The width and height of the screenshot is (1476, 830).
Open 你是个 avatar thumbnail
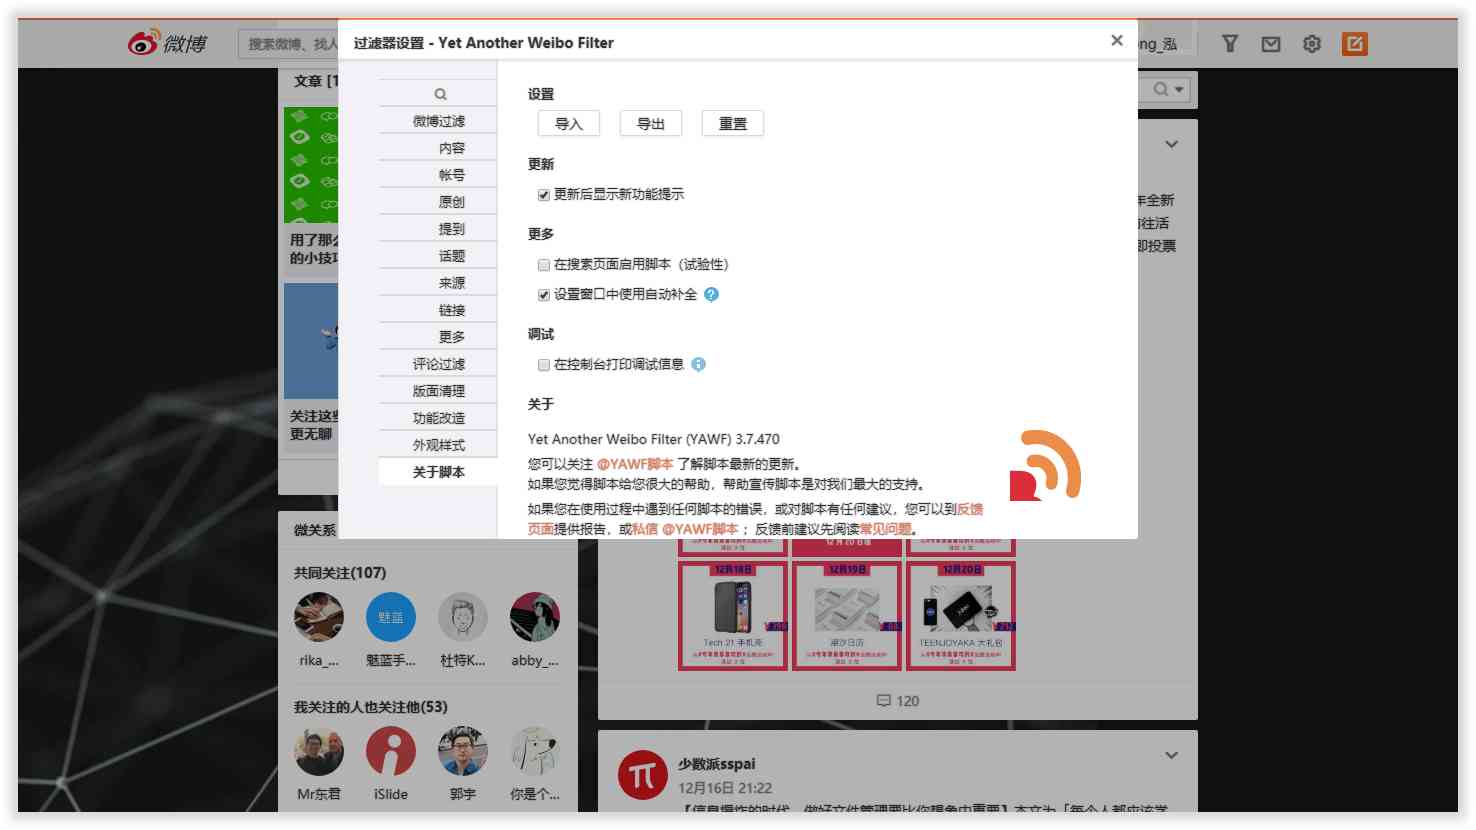(x=535, y=751)
